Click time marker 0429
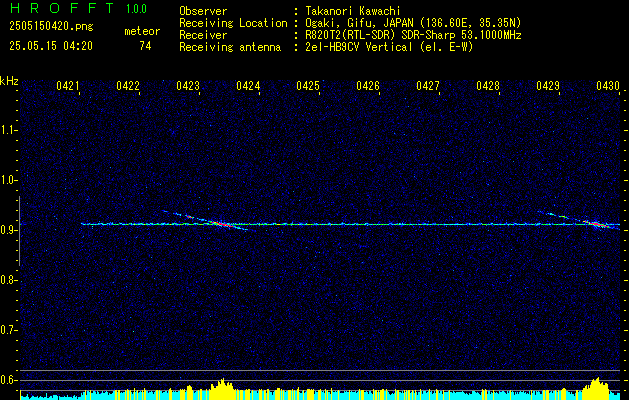Image resolution: width=629 pixels, height=400 pixels. (548, 86)
